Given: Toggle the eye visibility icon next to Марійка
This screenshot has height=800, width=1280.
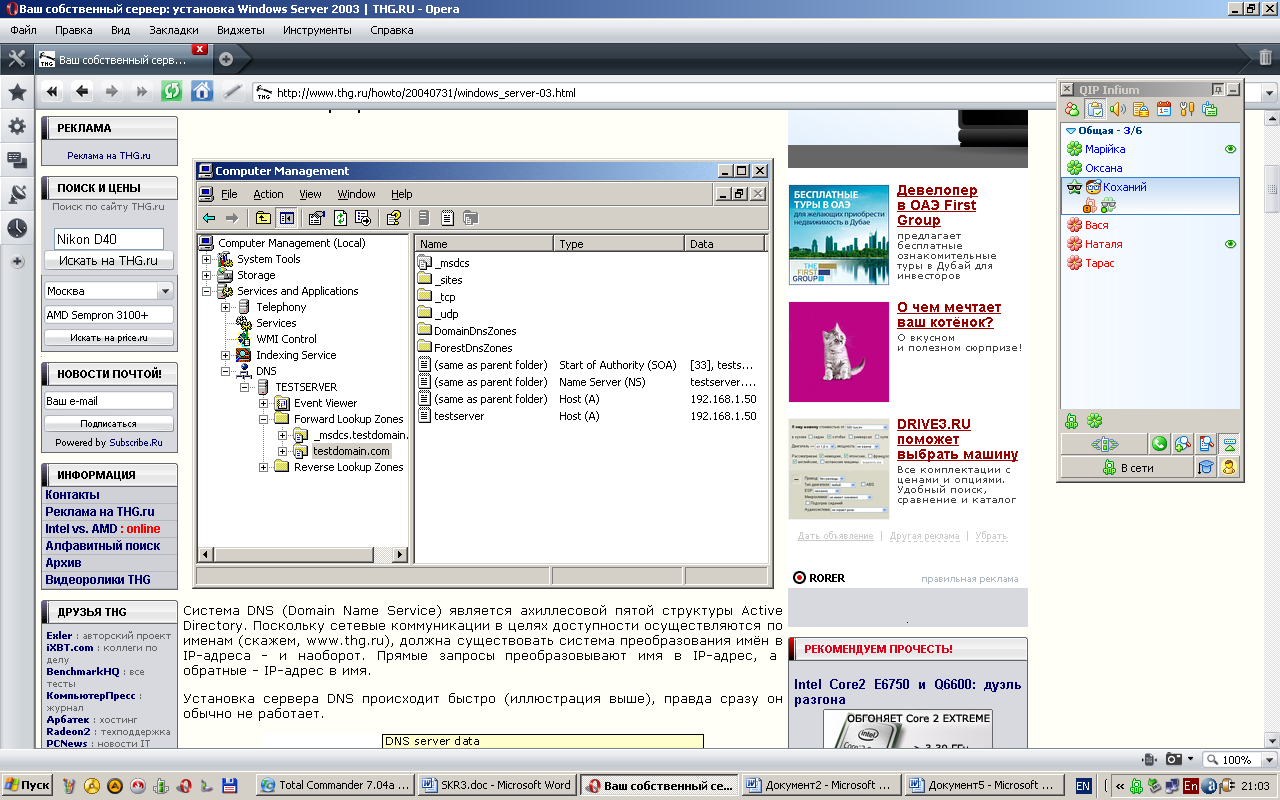Looking at the screenshot, I should pyautogui.click(x=1230, y=149).
